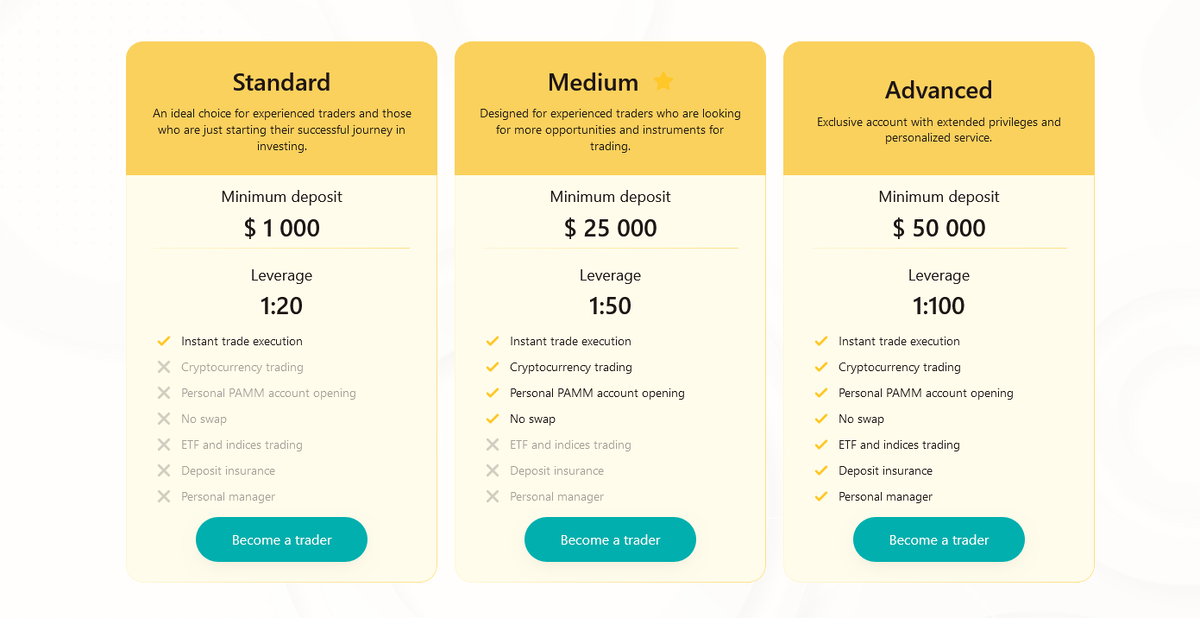Click Become a trader under Medium plan
The height and width of the screenshot is (618, 1200).
tap(610, 540)
